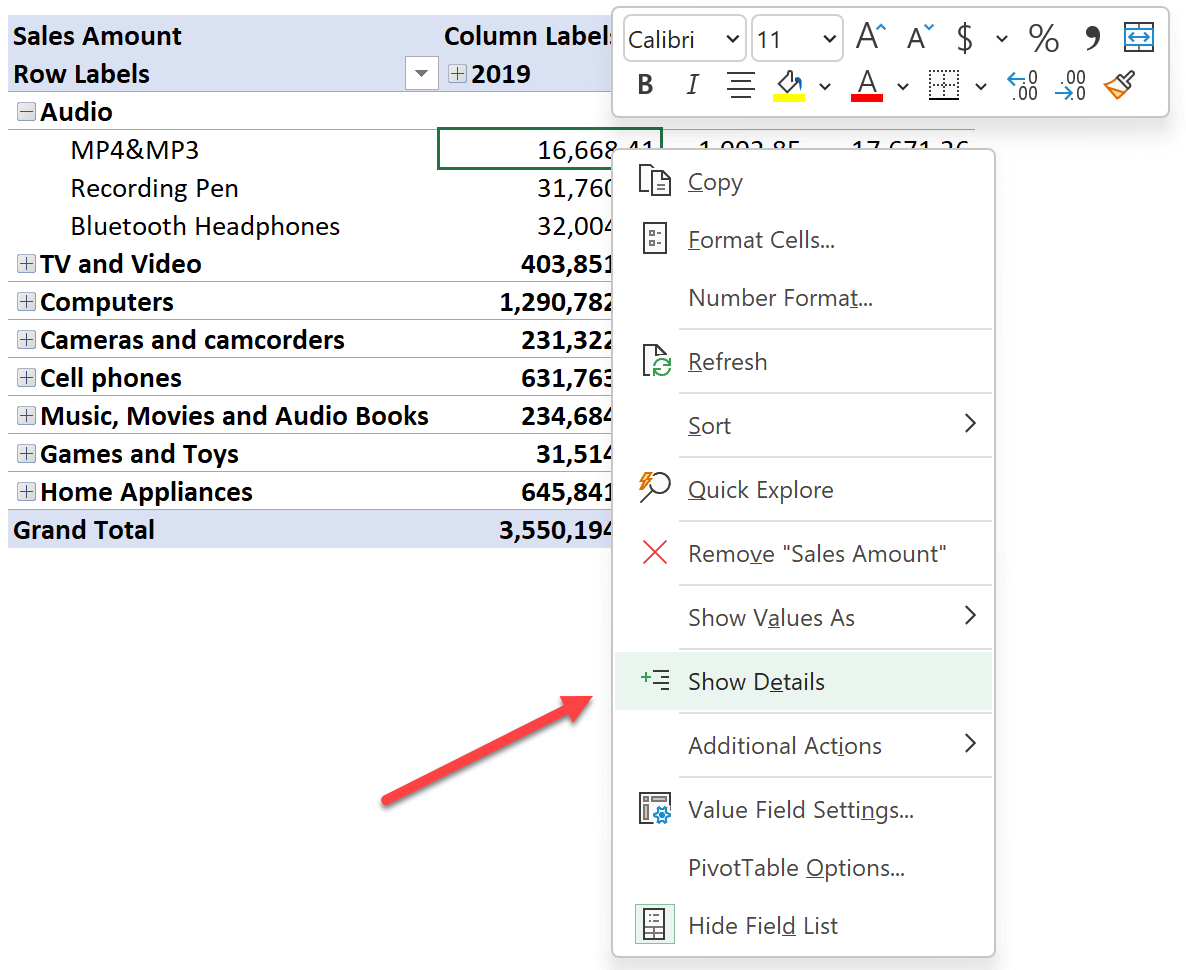Open Value Field Settings using its gear icon
The width and height of the screenshot is (1186, 970).
655,809
